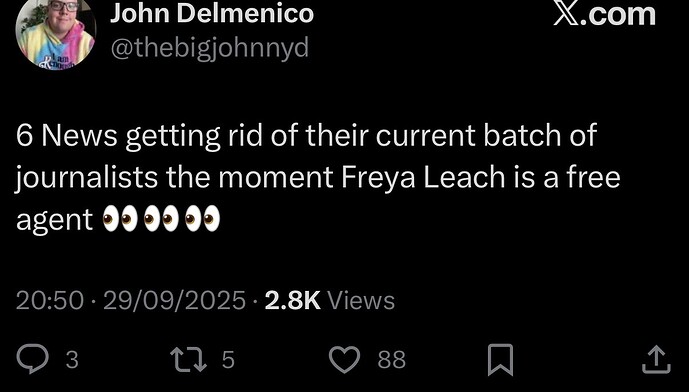This screenshot has height=392, width=689.
Task: Open the reply comment icon
Action: [x=33, y=359]
